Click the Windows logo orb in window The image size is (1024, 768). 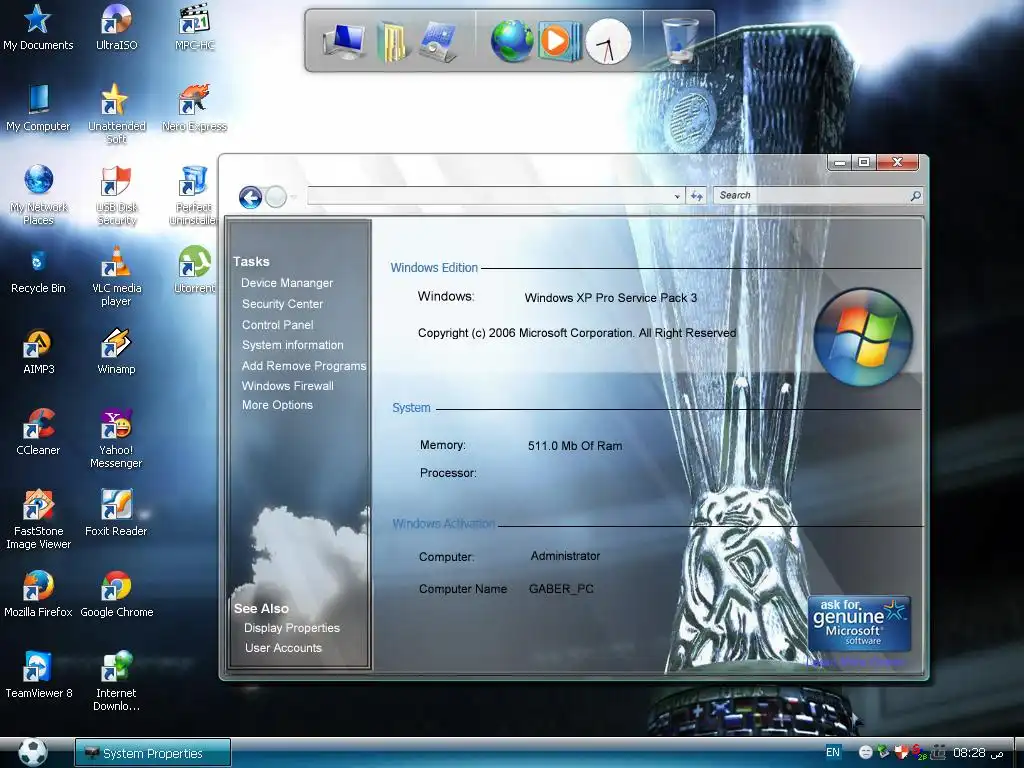click(863, 337)
